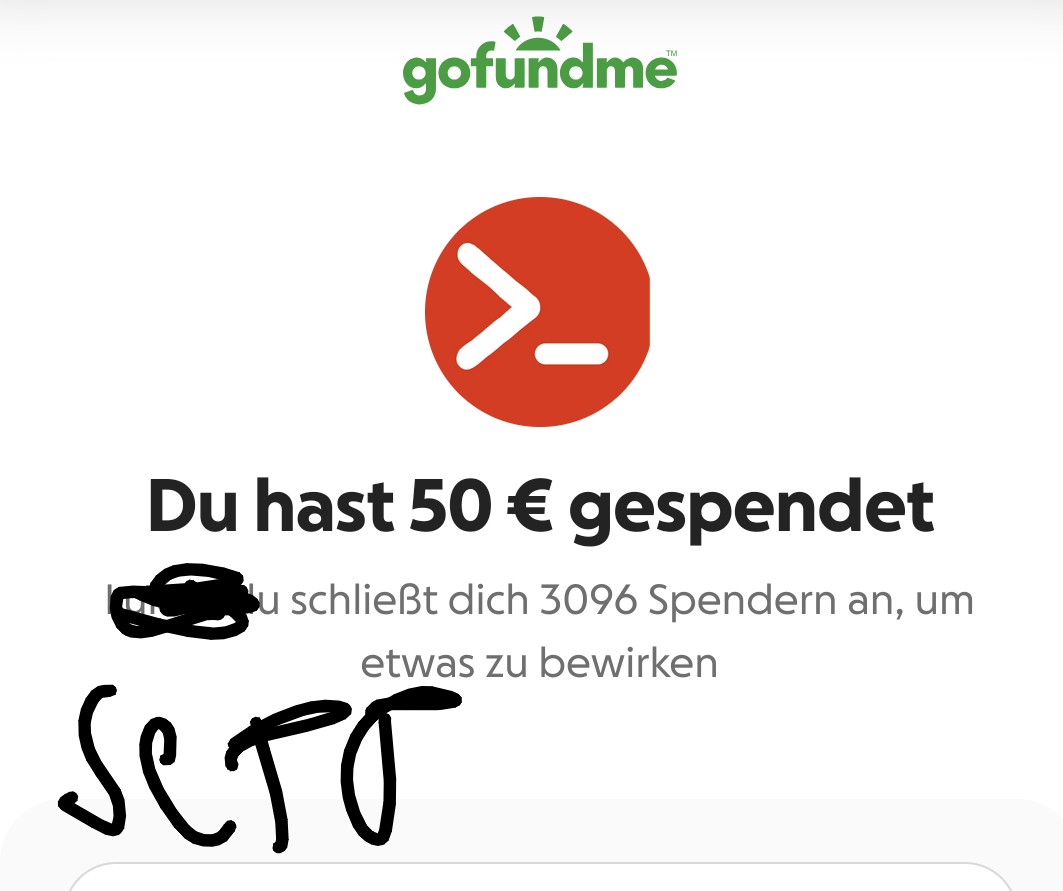The width and height of the screenshot is (1063, 891).
Task: Click the handwritten letter S
Action: click(x=93, y=759)
